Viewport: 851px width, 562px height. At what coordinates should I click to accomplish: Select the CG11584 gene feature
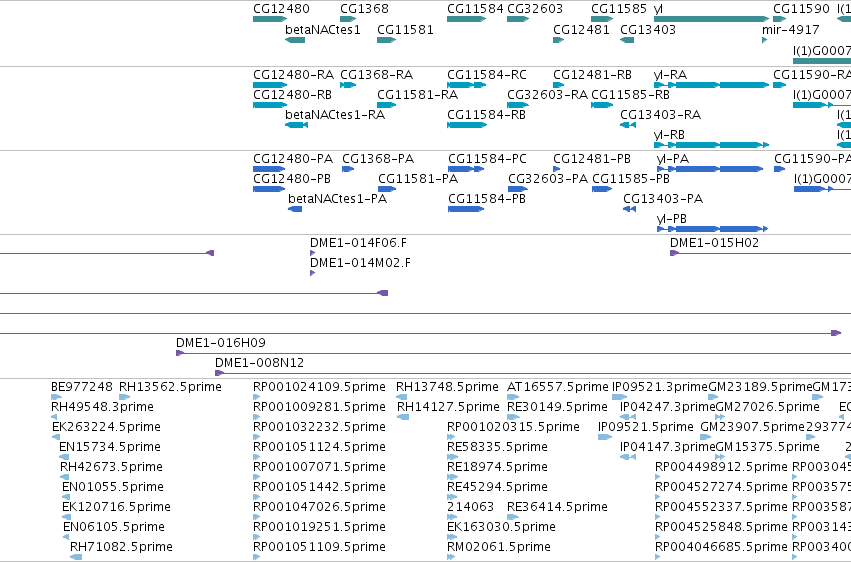coord(467,19)
